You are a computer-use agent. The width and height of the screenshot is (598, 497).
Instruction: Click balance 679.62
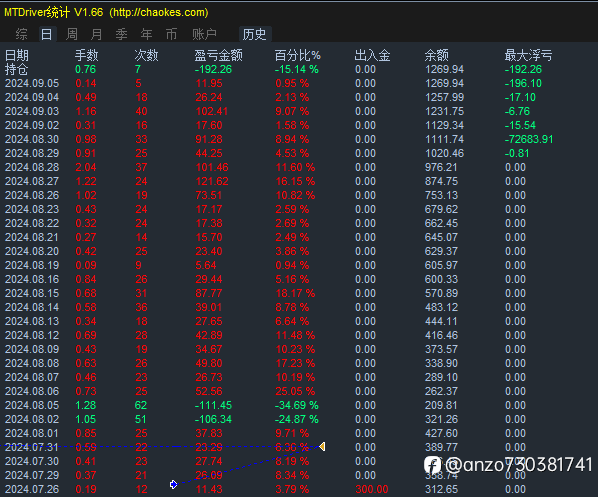click(x=441, y=209)
